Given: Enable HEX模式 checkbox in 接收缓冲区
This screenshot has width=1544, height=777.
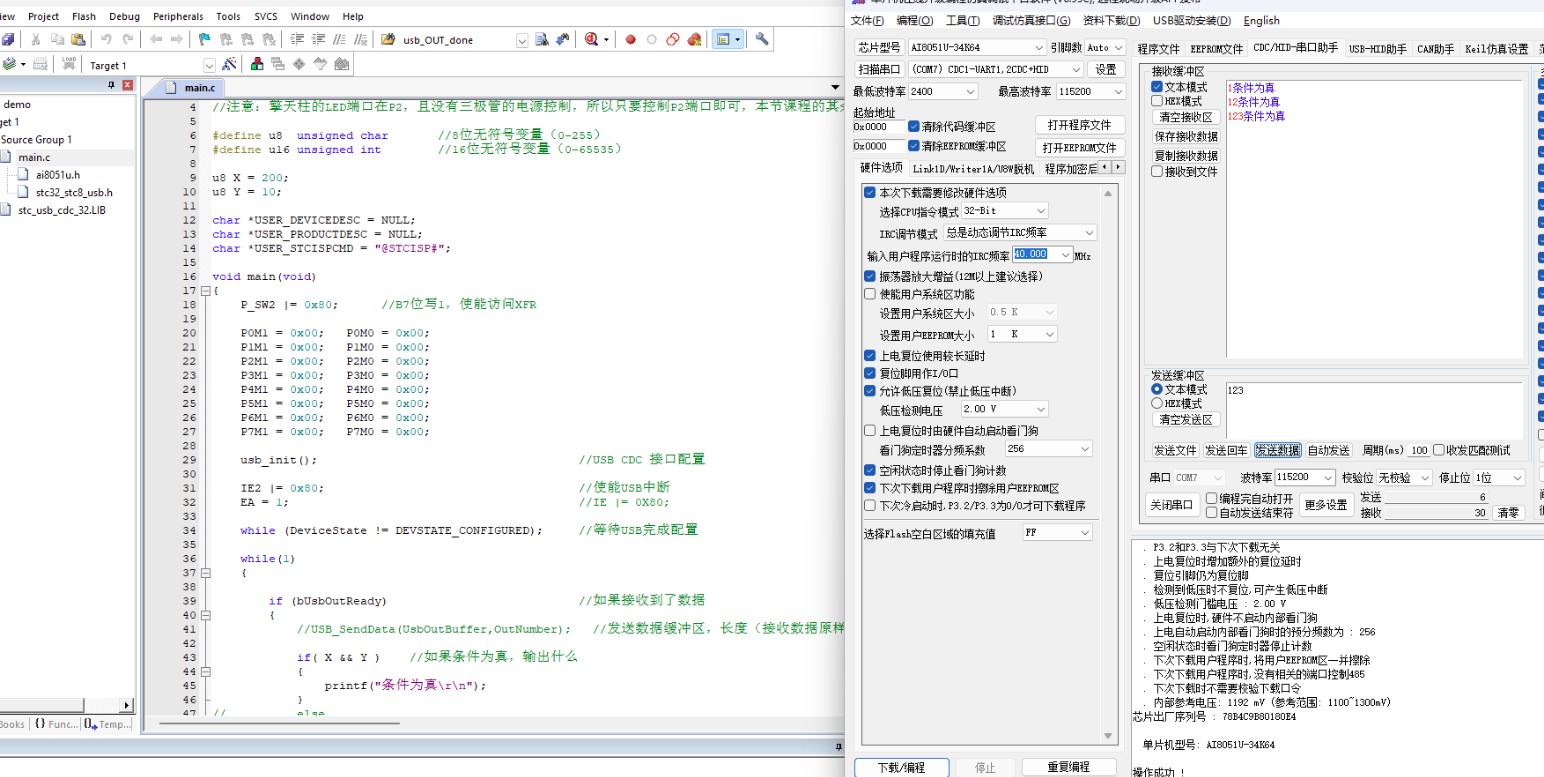Looking at the screenshot, I should pyautogui.click(x=1157, y=101).
